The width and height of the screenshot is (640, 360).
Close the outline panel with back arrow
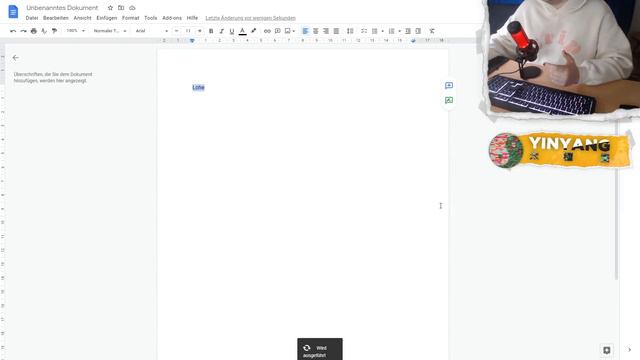tap(16, 58)
